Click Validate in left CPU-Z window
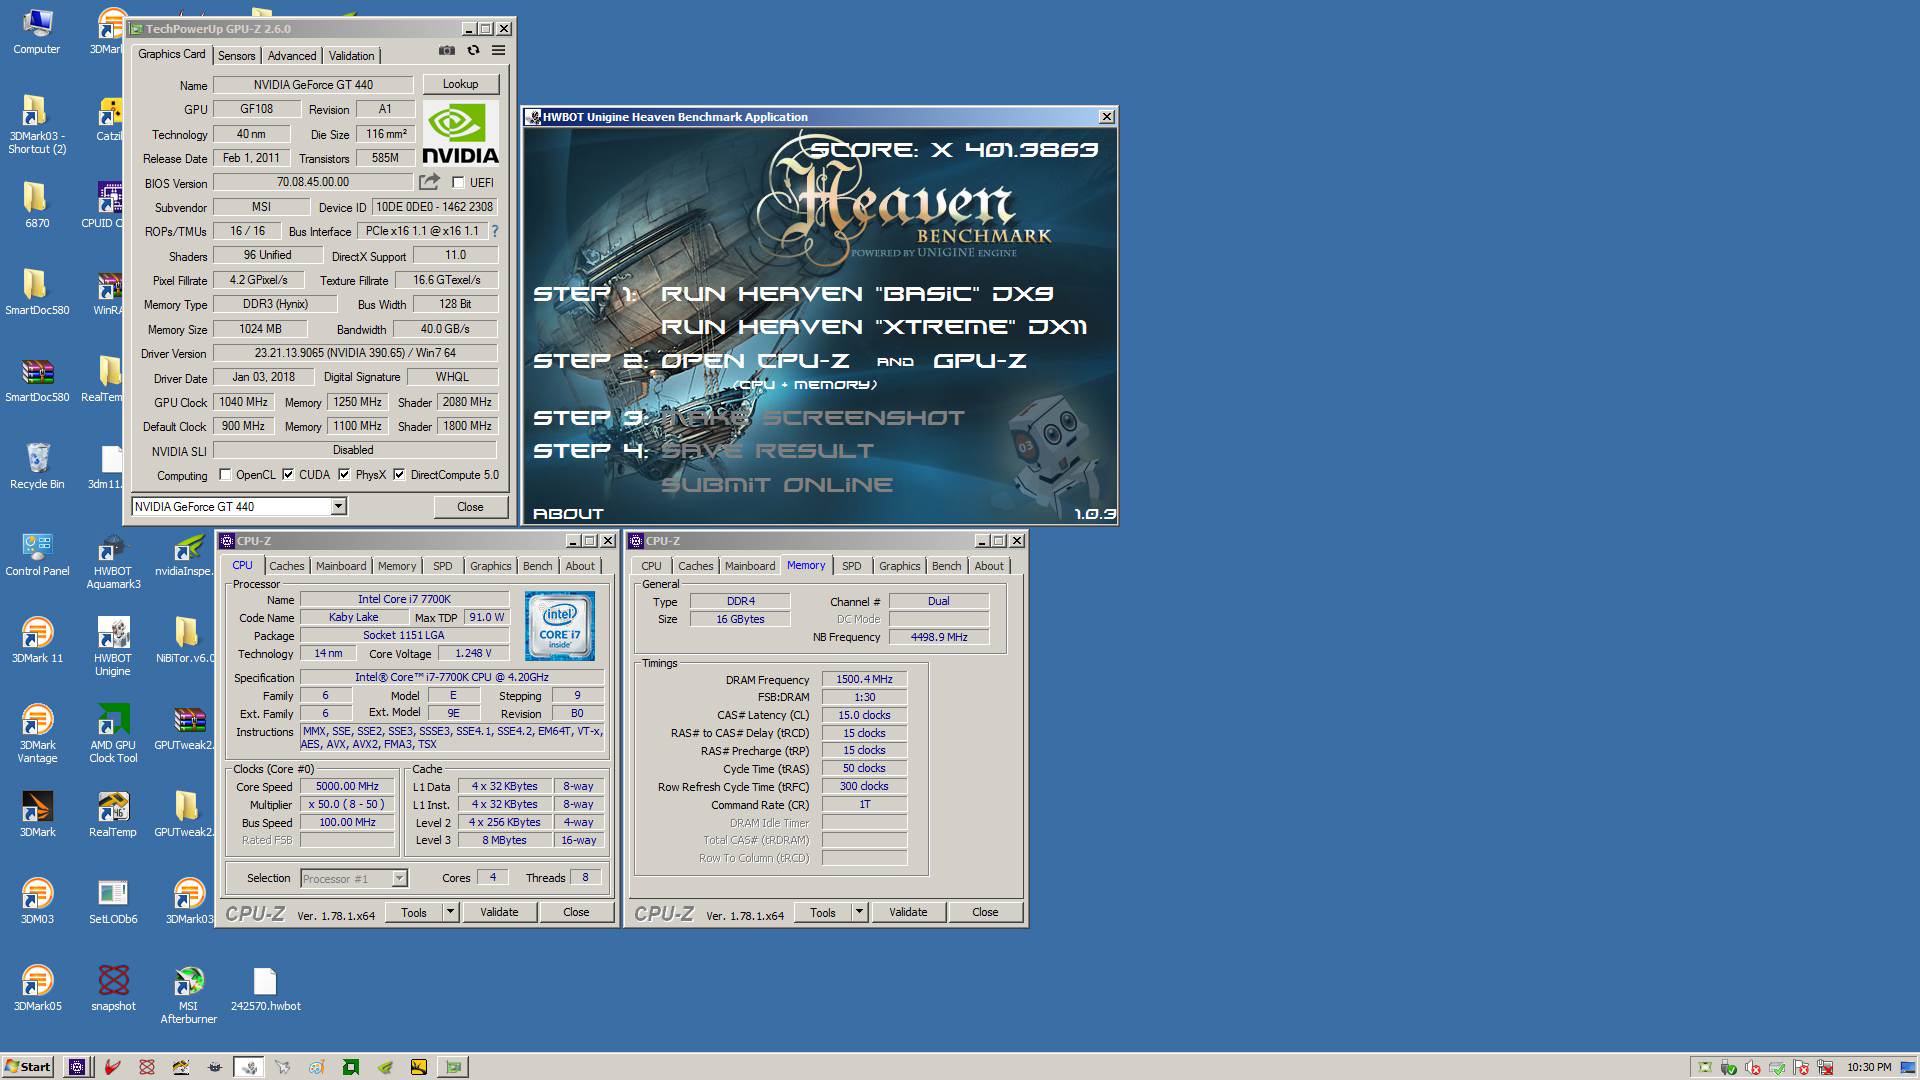Screen dimensions: 1920x1080 pyautogui.click(x=499, y=912)
